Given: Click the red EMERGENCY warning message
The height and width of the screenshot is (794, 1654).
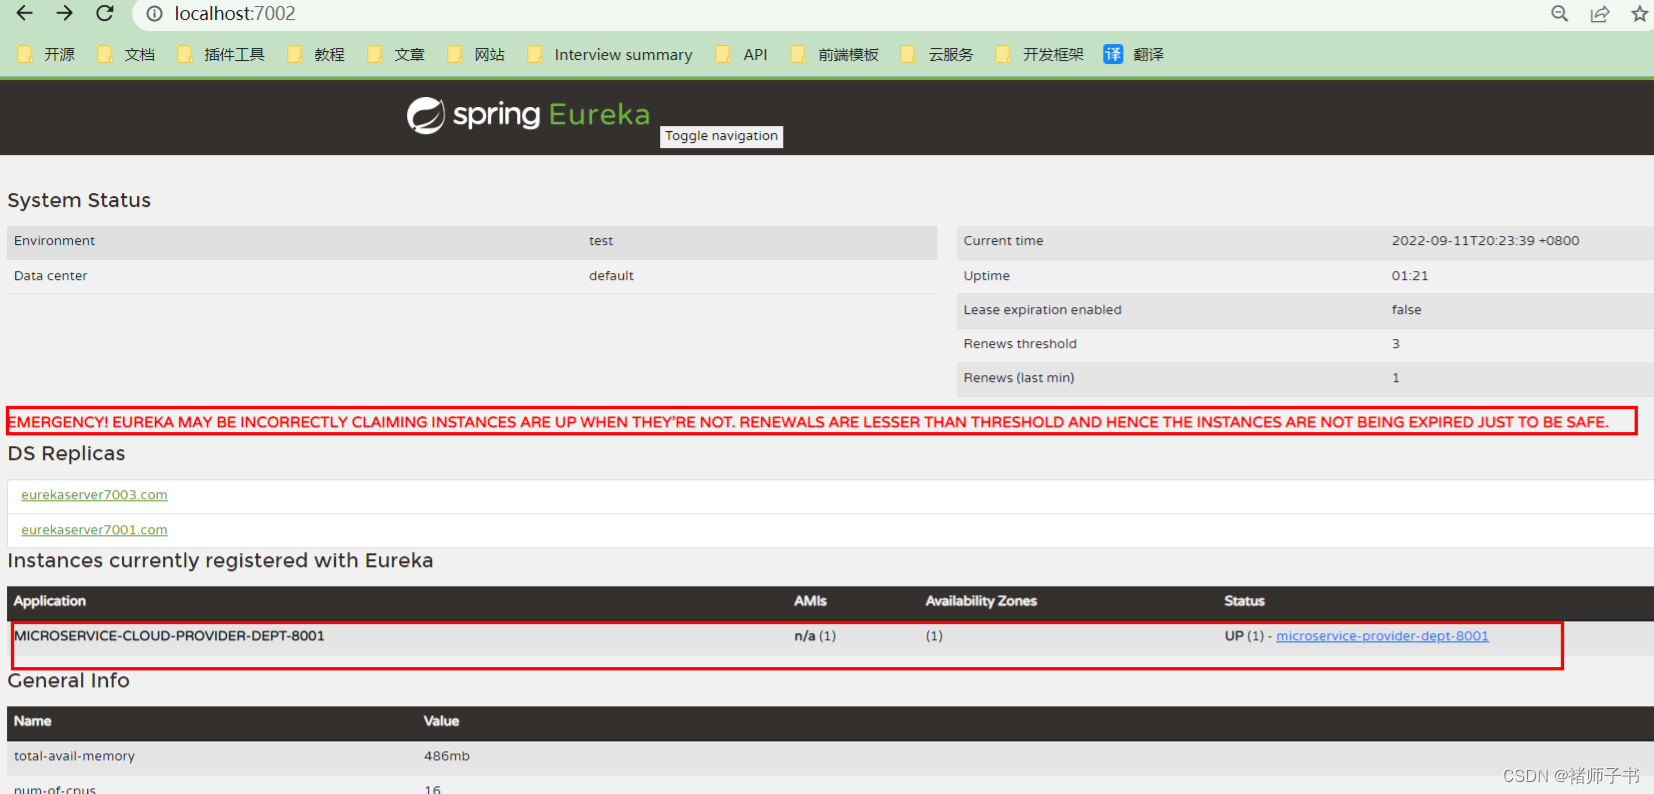Looking at the screenshot, I should tap(808, 422).
